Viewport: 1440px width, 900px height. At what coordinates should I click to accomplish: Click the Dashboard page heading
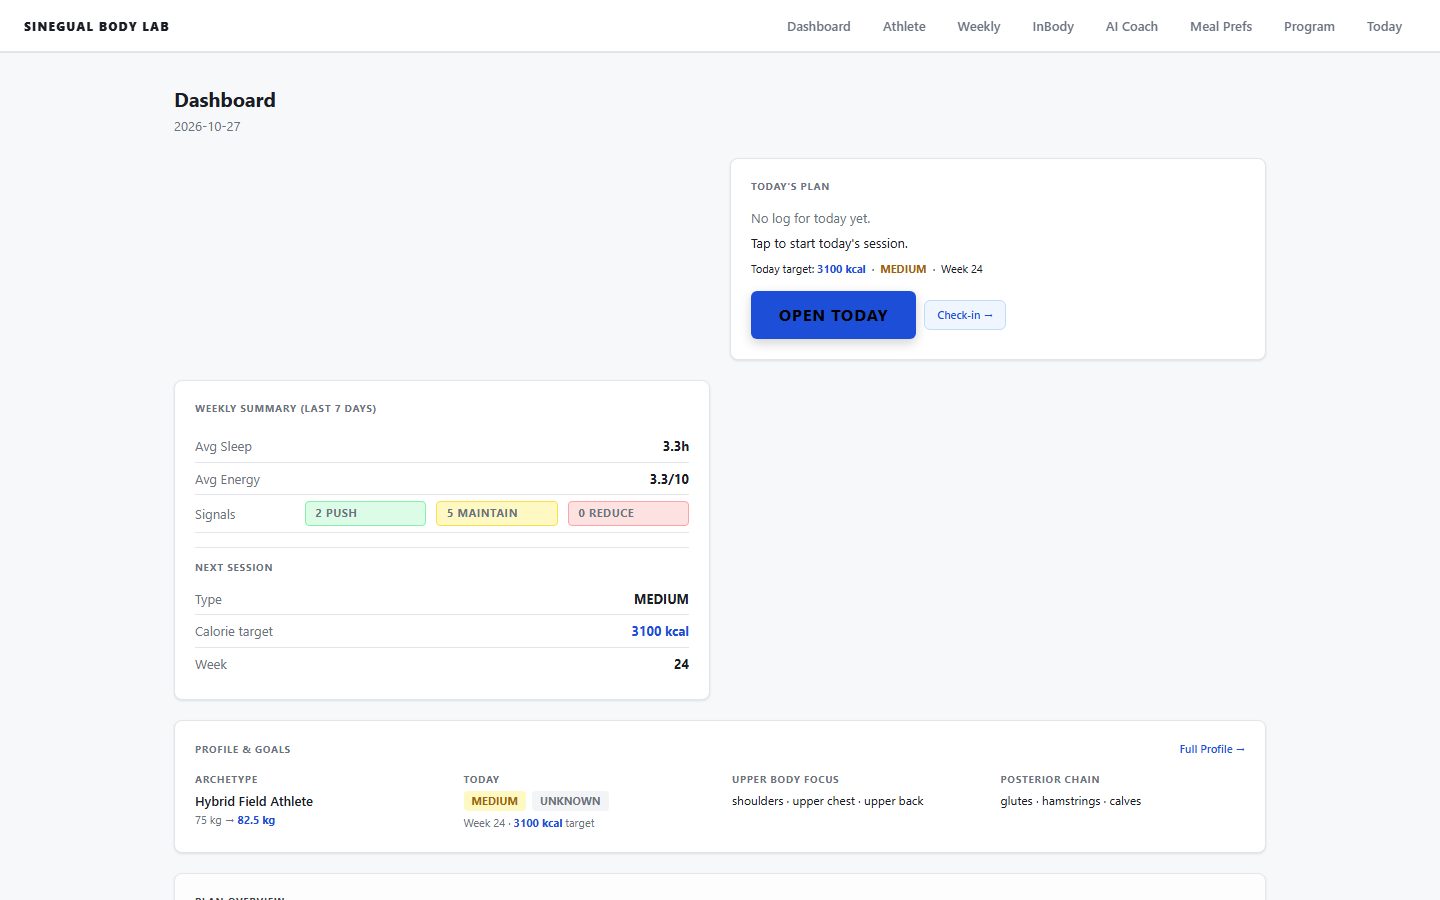225,100
